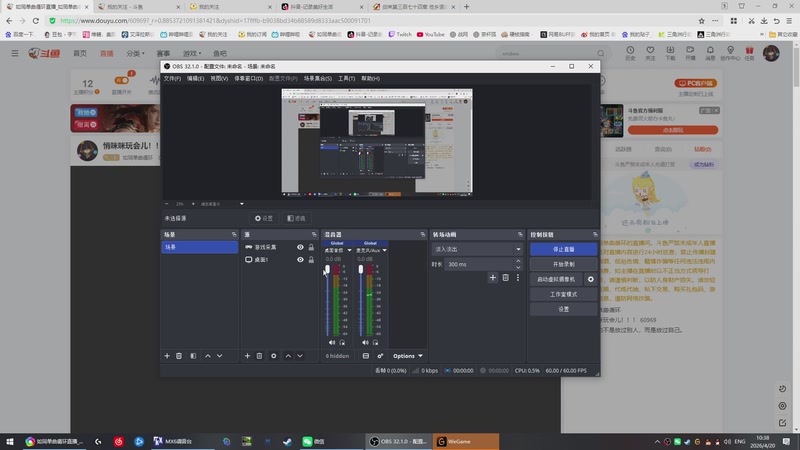Viewport: 800px width, 450px height.
Task: Undock the Sources panel with its float icon
Action: coord(314,235)
